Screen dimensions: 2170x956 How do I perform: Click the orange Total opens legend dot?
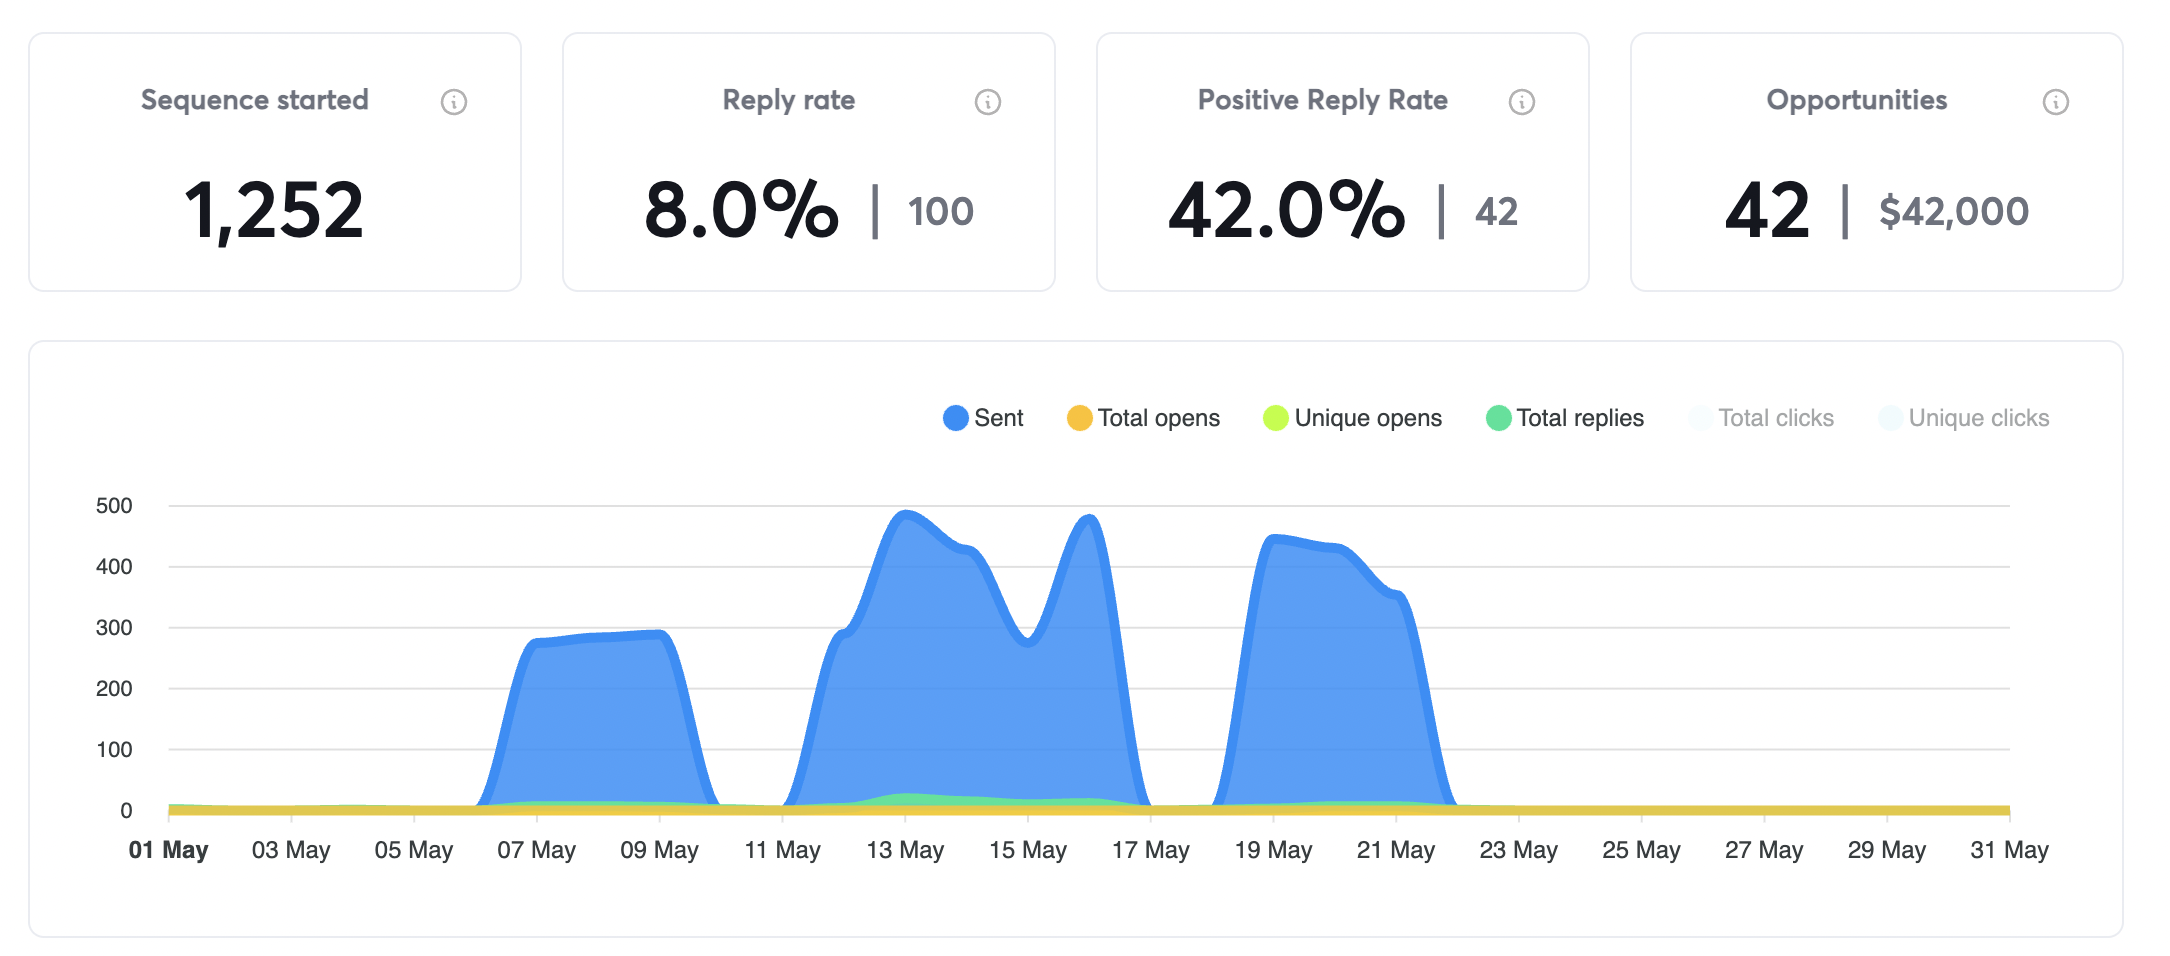[x=1078, y=418]
